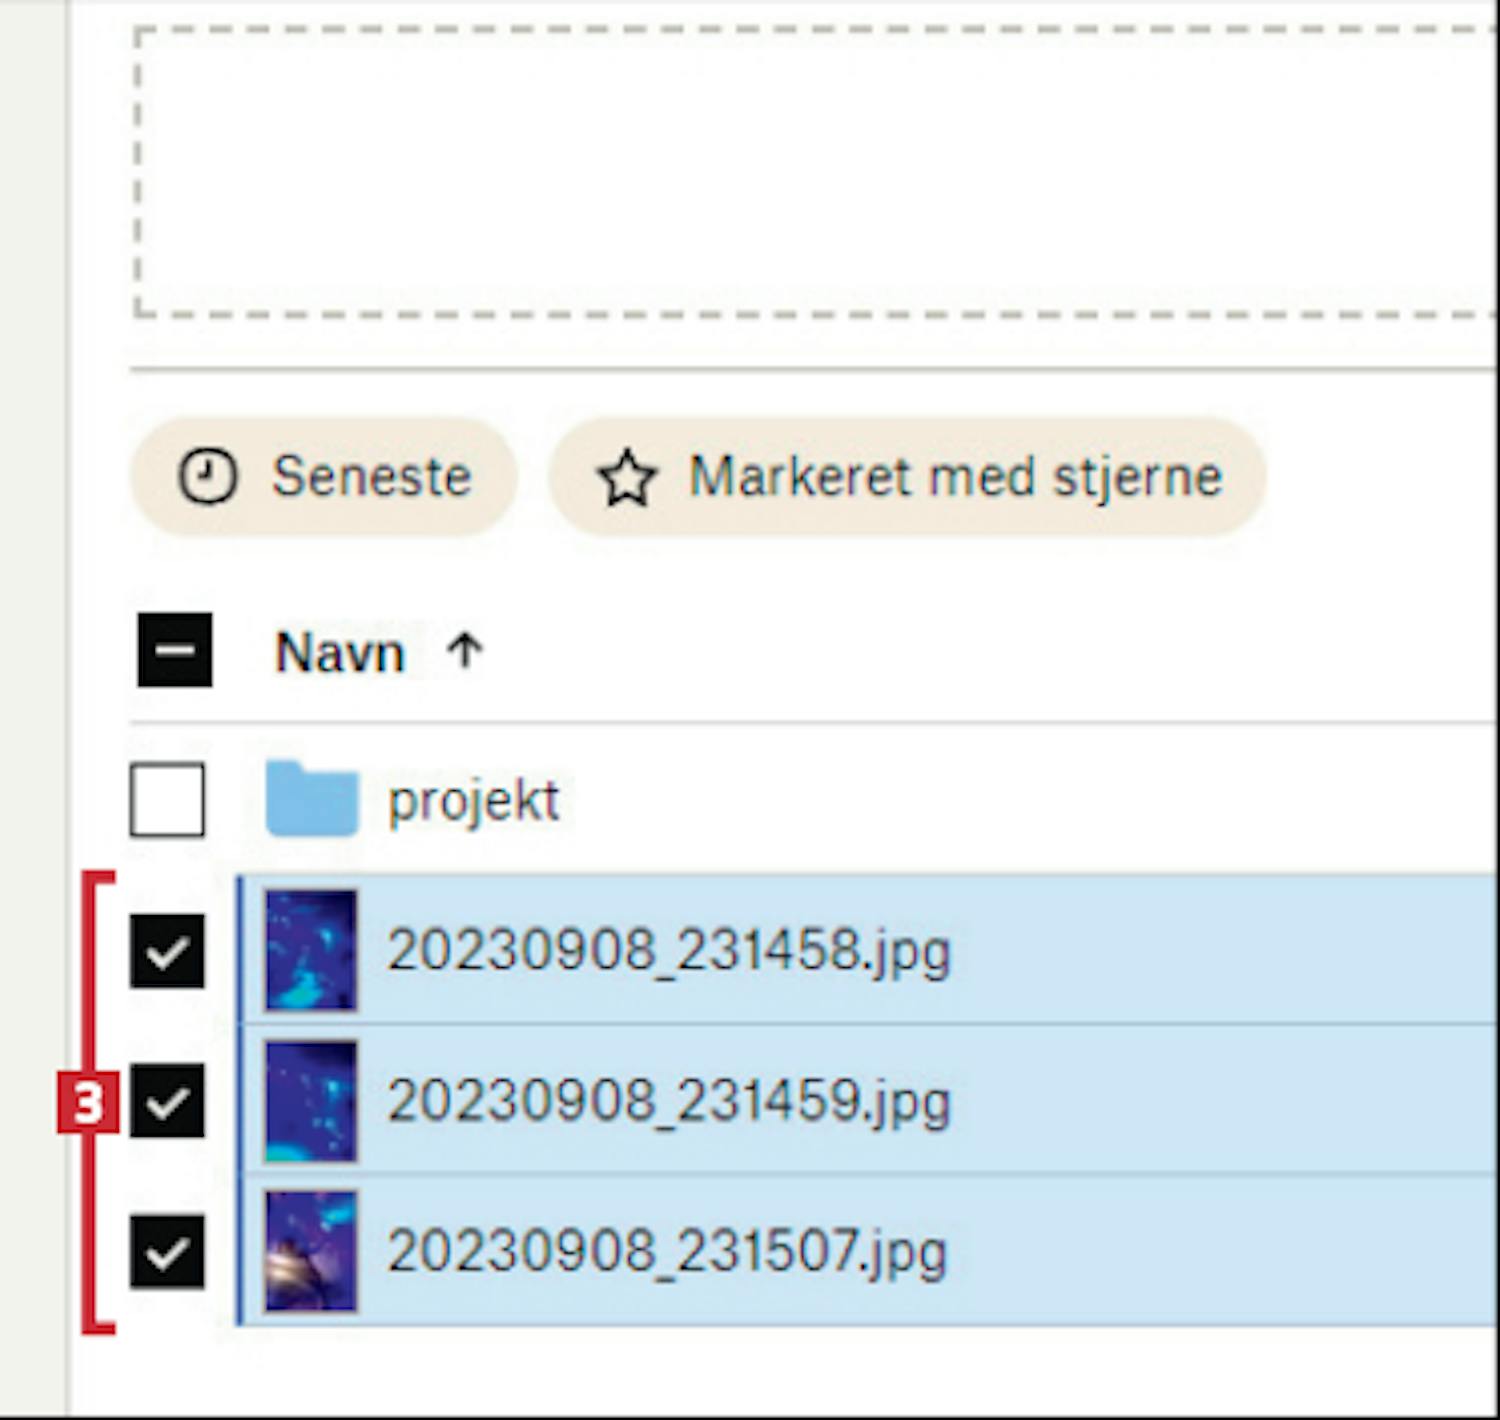Check the box for the projekt folder

(x=167, y=799)
